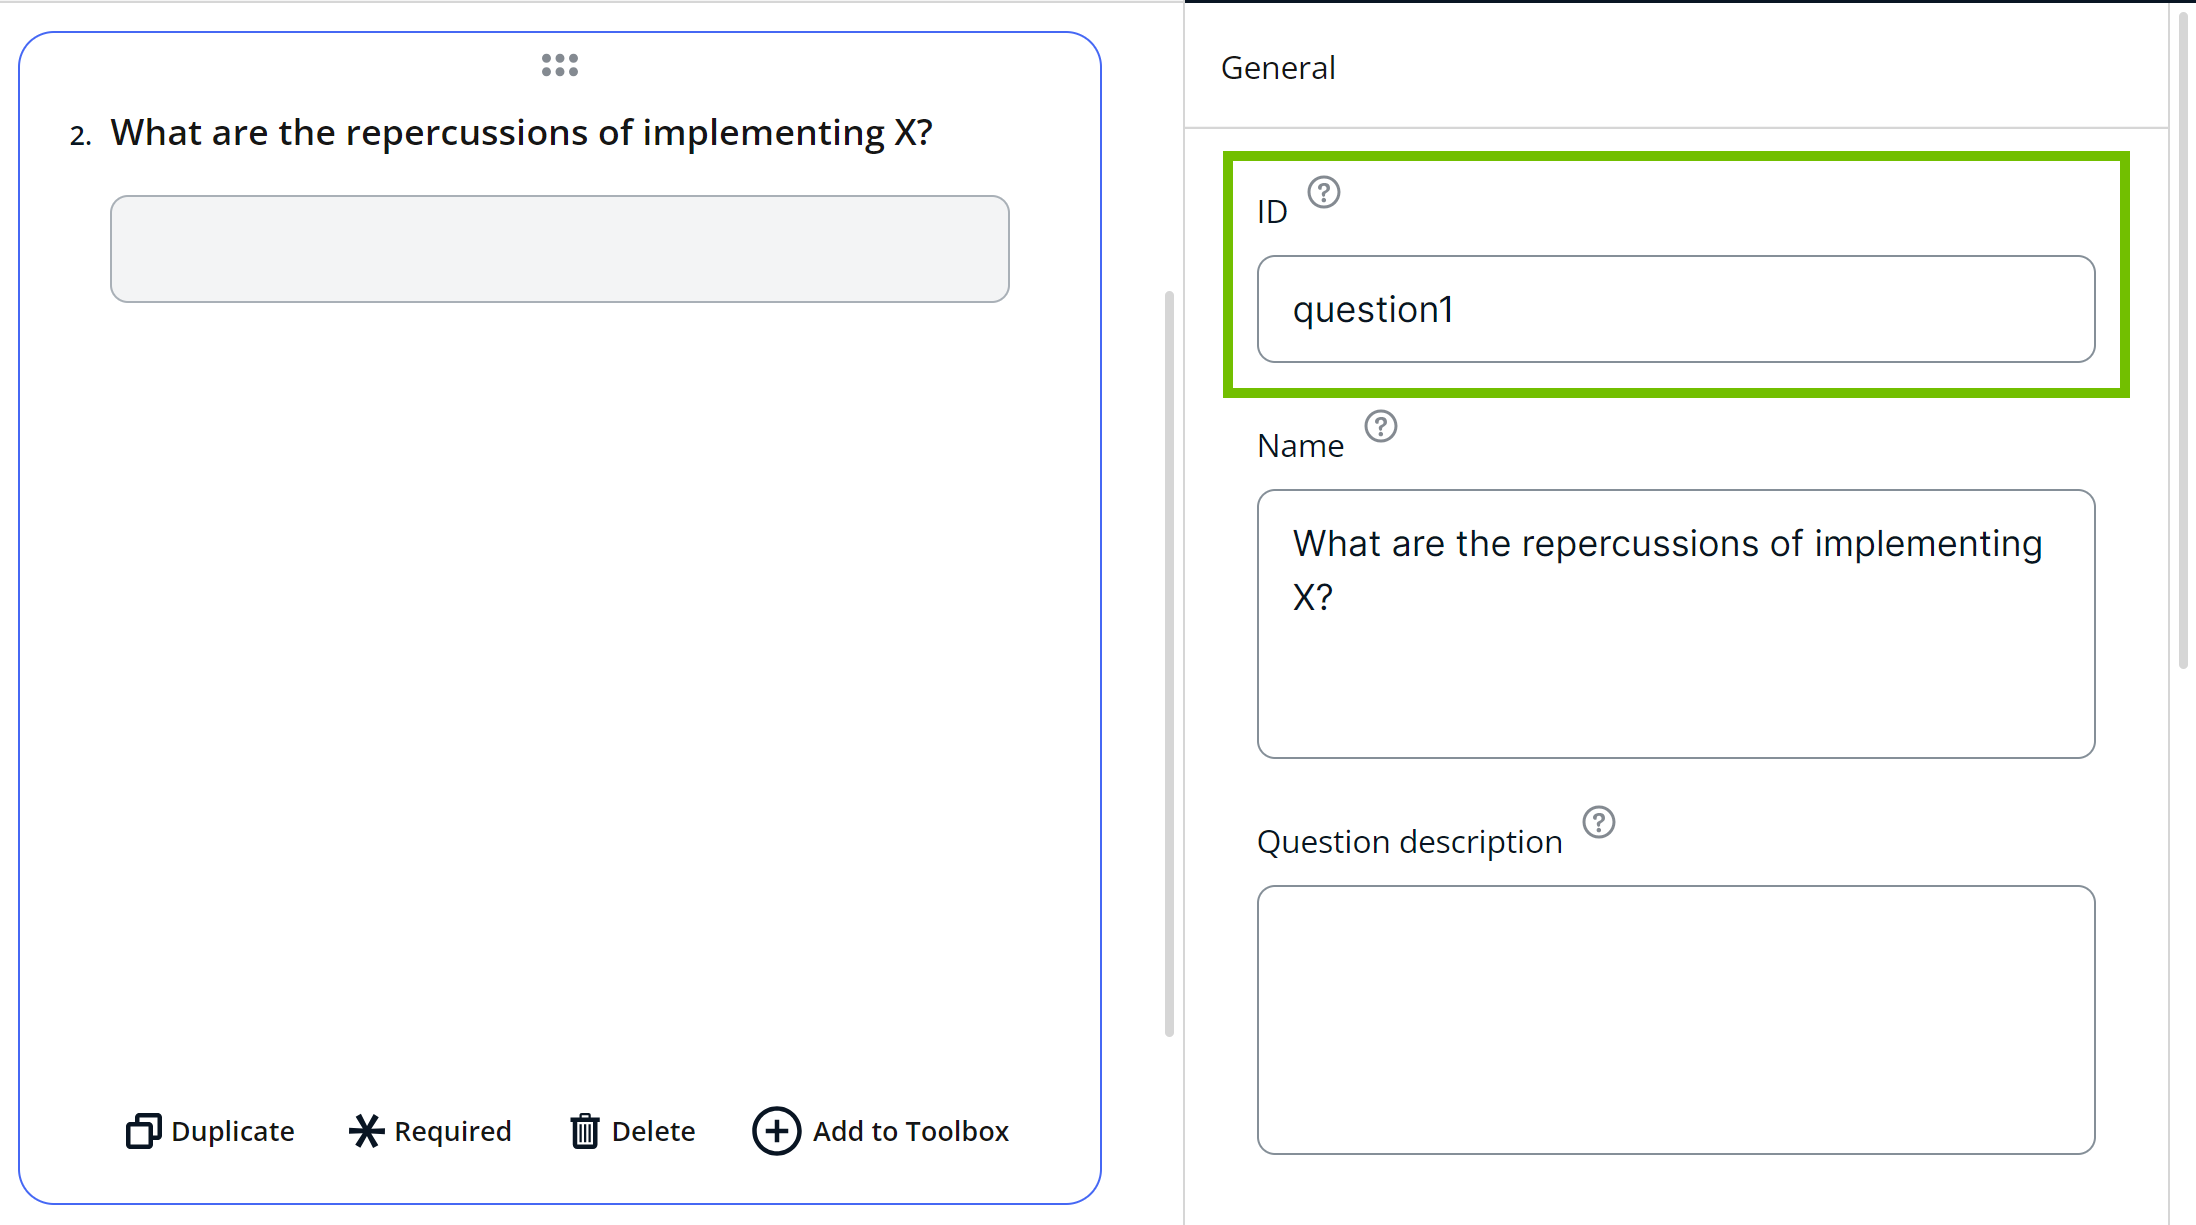Click the empty Question description box
The image size is (2196, 1225).
[x=1675, y=1019]
